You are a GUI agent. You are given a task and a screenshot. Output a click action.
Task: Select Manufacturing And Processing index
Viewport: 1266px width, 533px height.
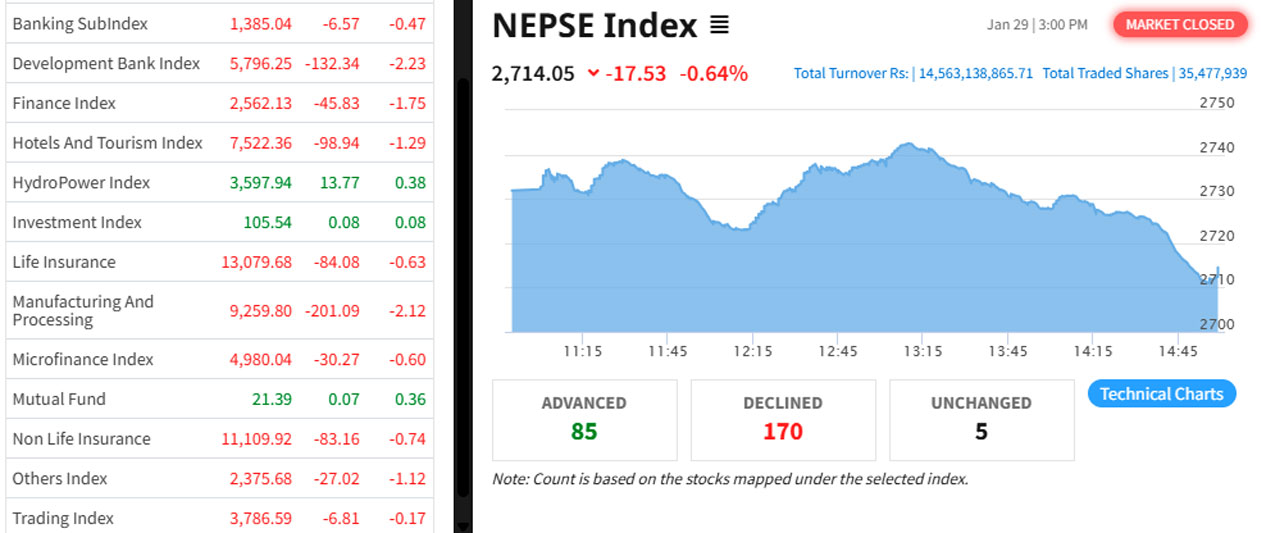[83, 310]
